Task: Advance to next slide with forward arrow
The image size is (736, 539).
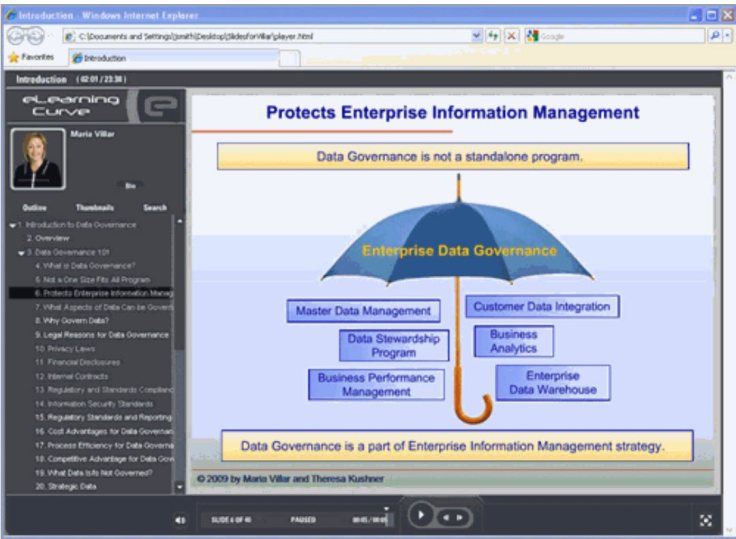Action: (x=460, y=517)
